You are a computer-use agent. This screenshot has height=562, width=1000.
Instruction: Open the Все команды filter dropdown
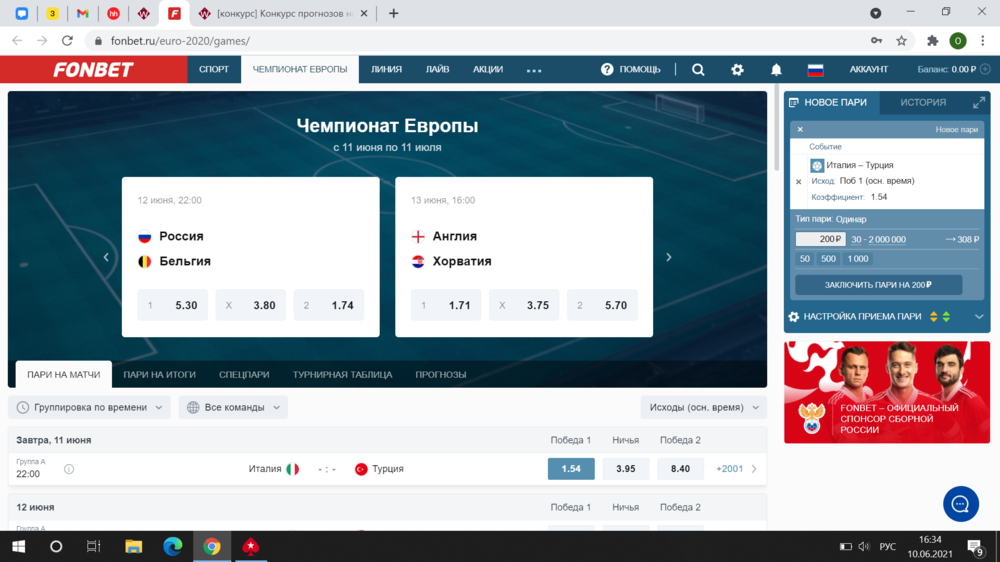point(233,407)
